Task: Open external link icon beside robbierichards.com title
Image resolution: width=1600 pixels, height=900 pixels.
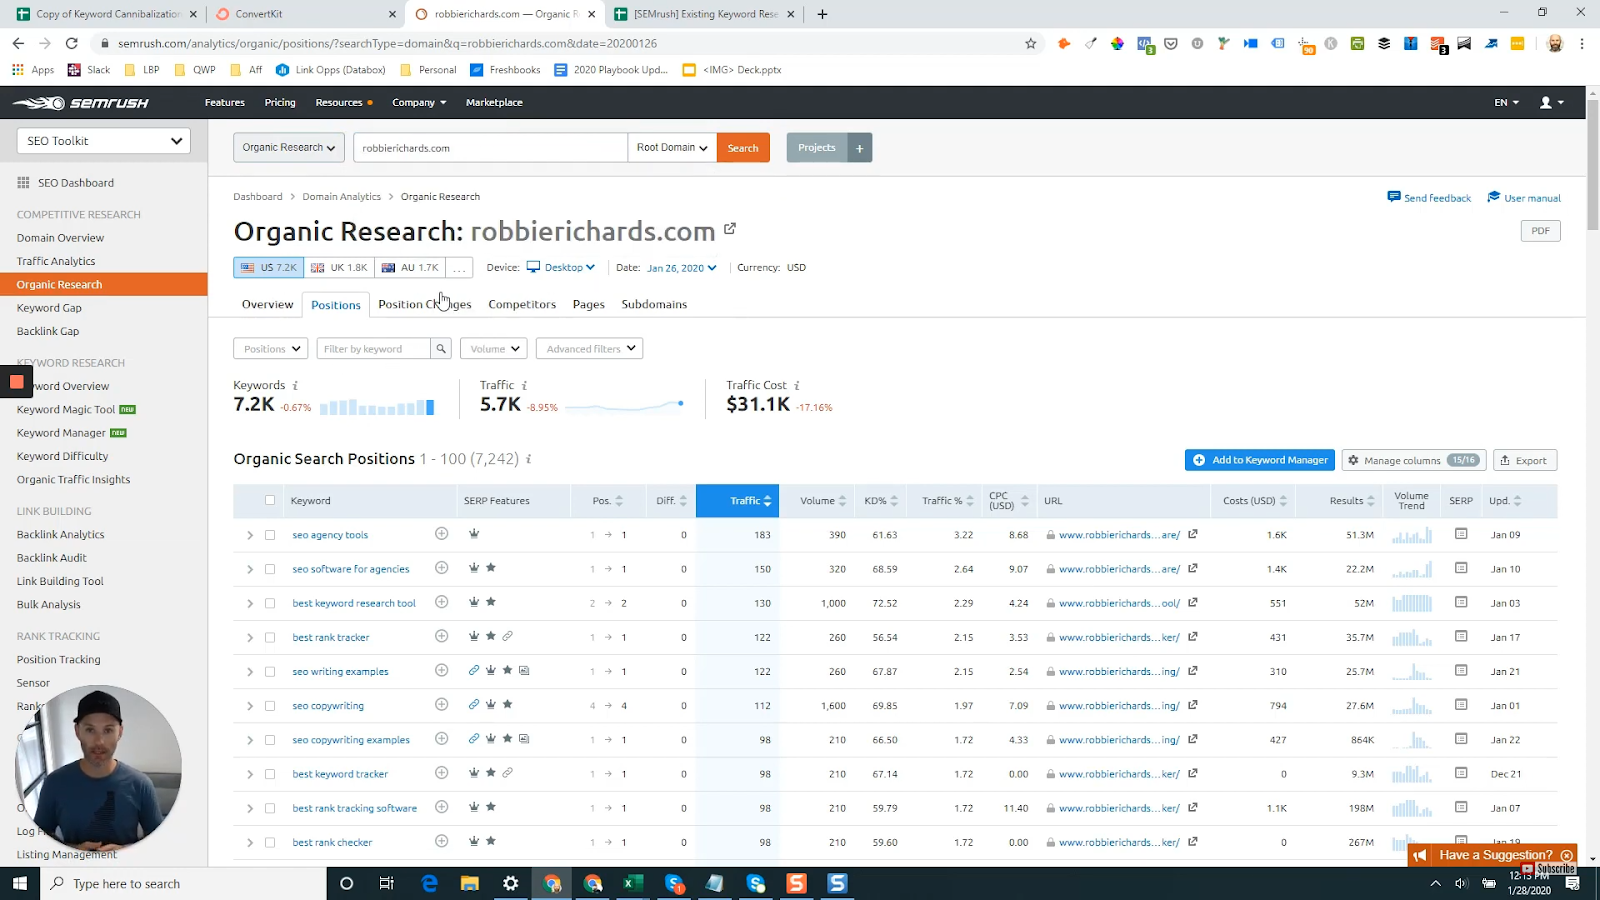Action: [x=730, y=229]
